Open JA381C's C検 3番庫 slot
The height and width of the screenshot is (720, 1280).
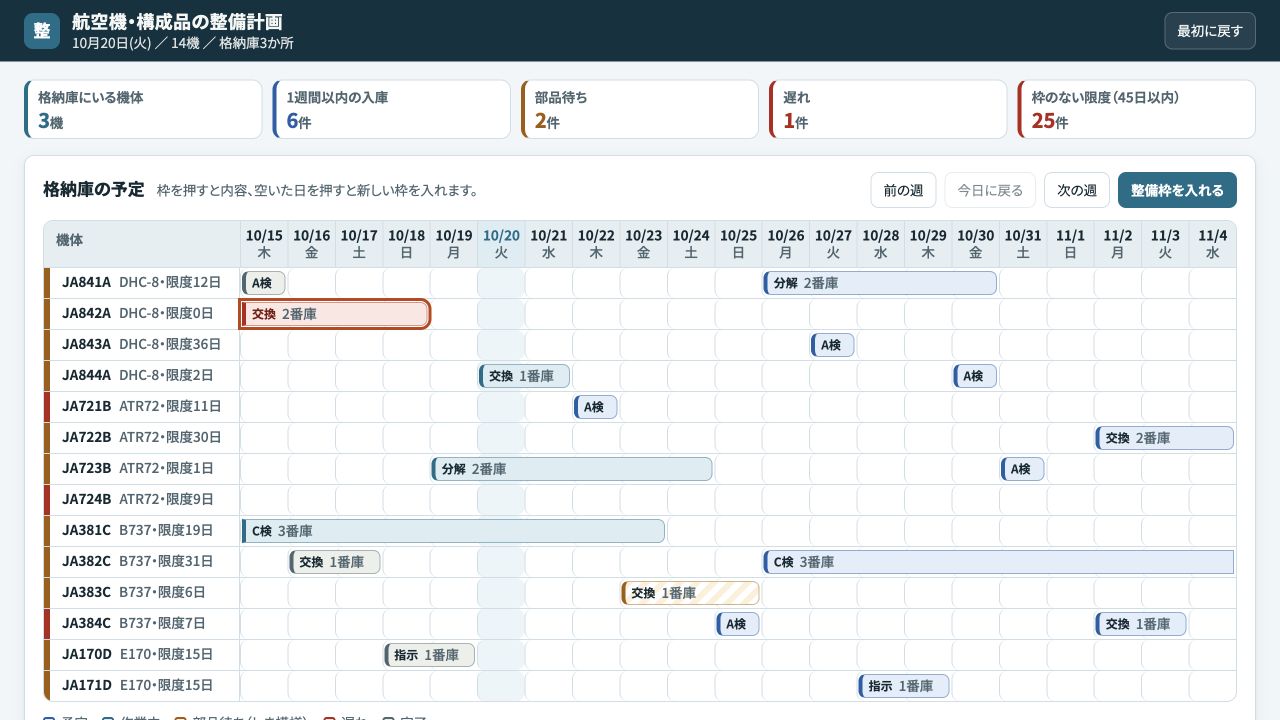pyautogui.click(x=453, y=531)
